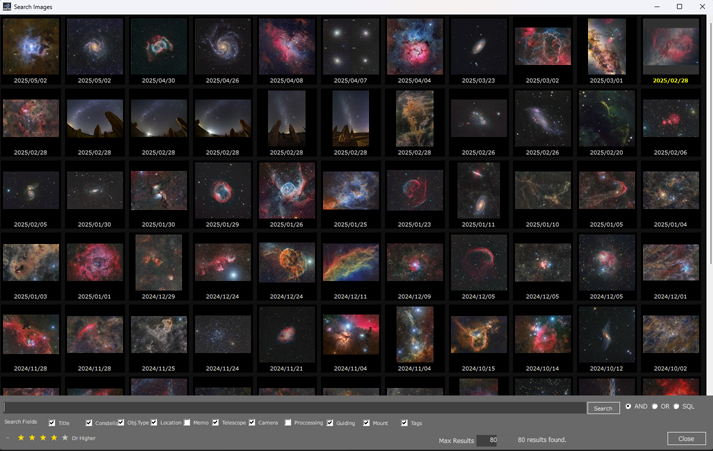Toggle the Title search field checkbox
Image resolution: width=713 pixels, height=451 pixels.
point(52,423)
